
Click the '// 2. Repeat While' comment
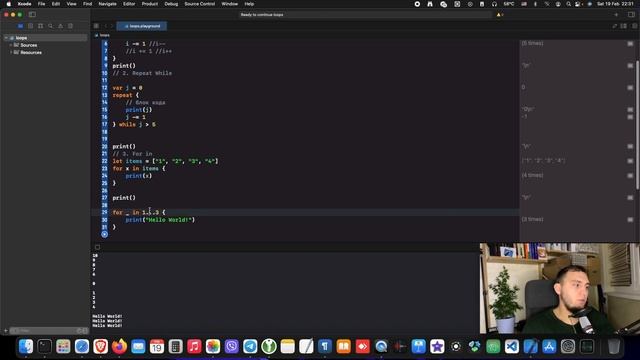[142, 73]
